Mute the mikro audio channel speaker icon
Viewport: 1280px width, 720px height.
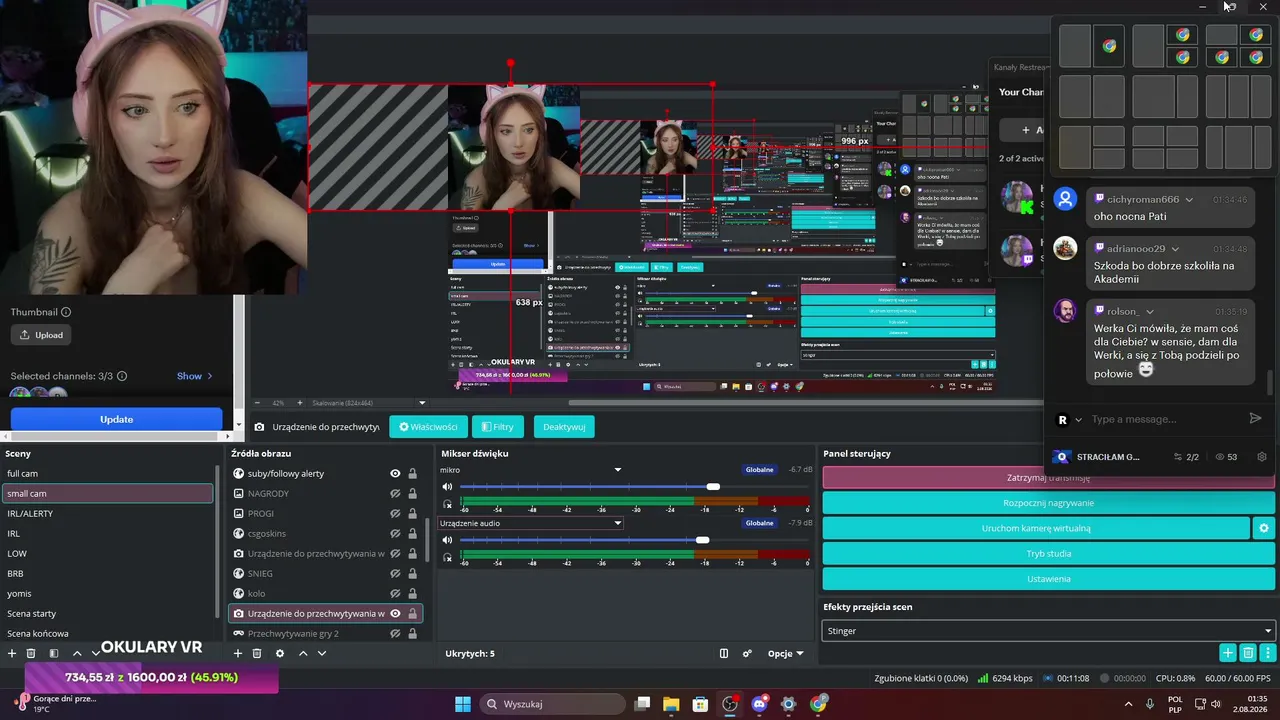click(x=448, y=487)
